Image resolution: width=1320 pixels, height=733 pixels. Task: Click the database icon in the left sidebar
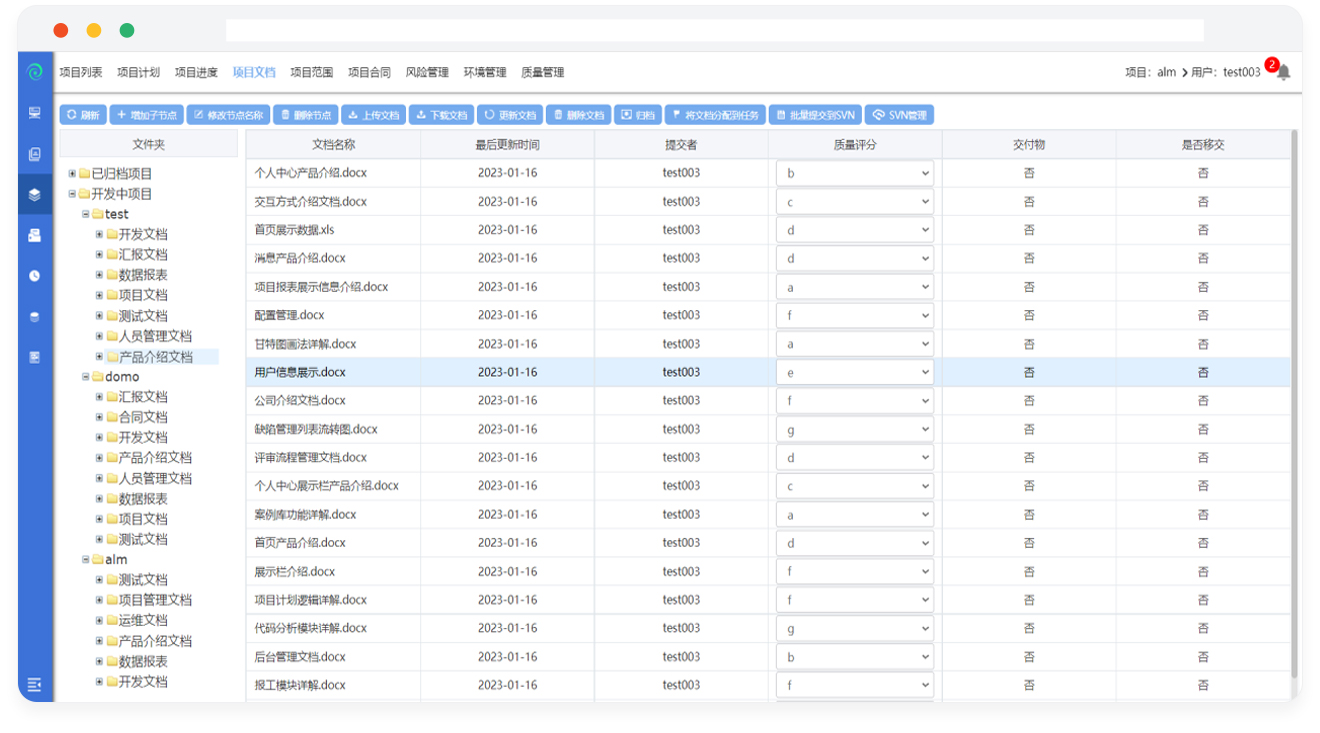[35, 317]
